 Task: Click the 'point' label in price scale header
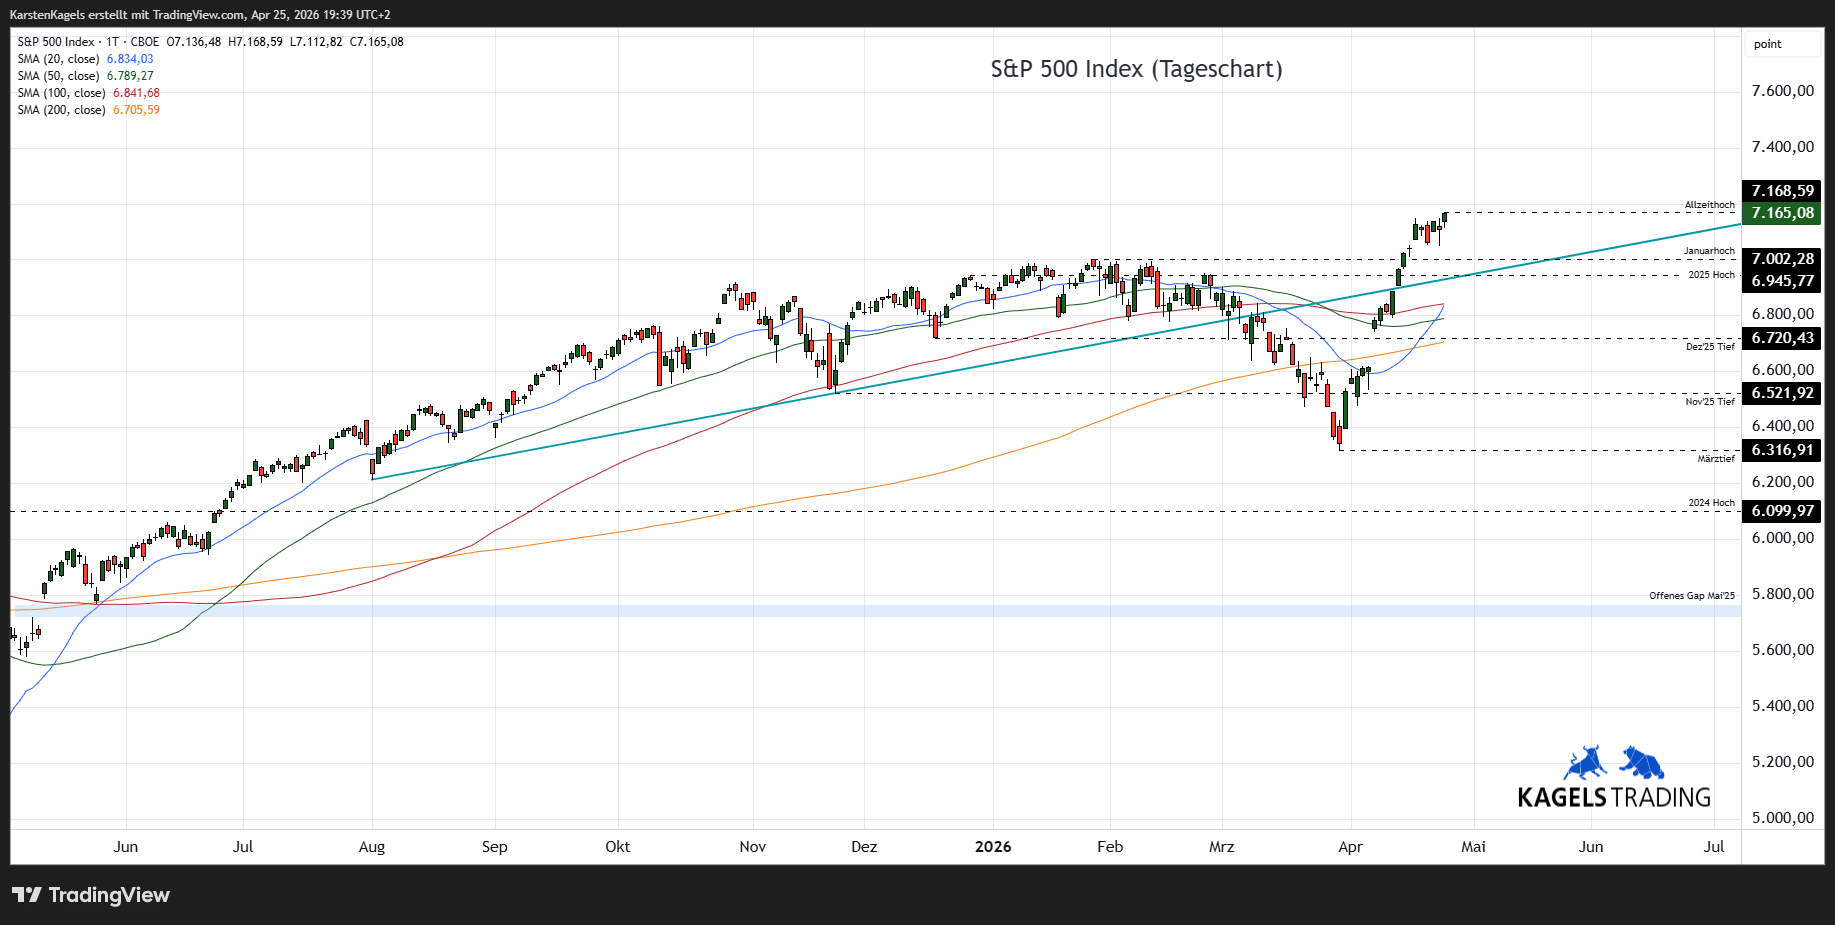[x=1767, y=44]
